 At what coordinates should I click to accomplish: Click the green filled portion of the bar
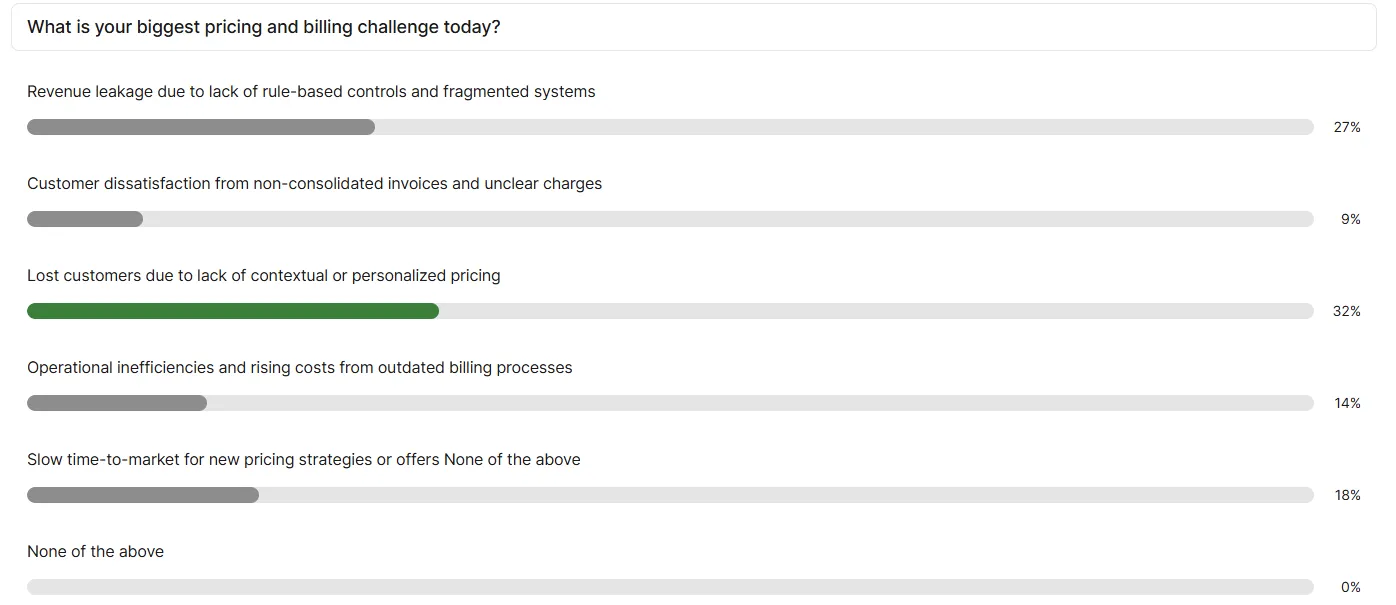pyautogui.click(x=232, y=311)
